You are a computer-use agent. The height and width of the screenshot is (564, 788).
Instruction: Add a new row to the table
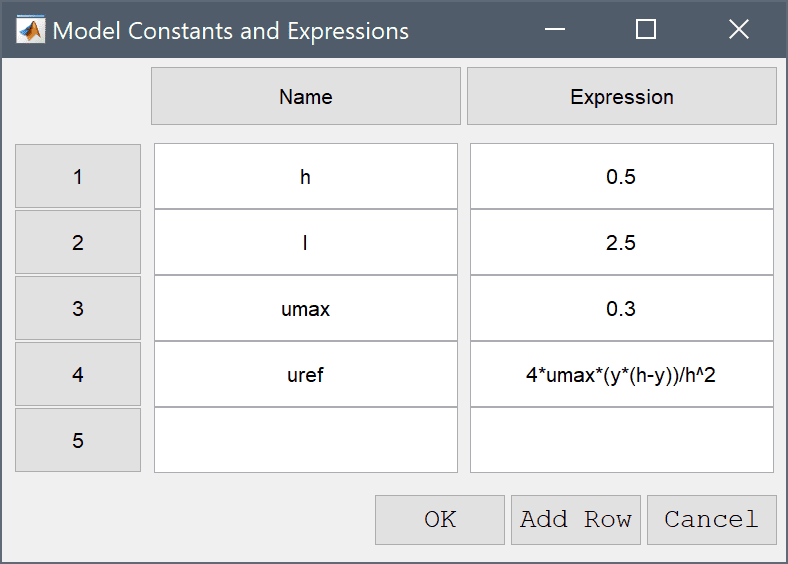click(x=576, y=520)
